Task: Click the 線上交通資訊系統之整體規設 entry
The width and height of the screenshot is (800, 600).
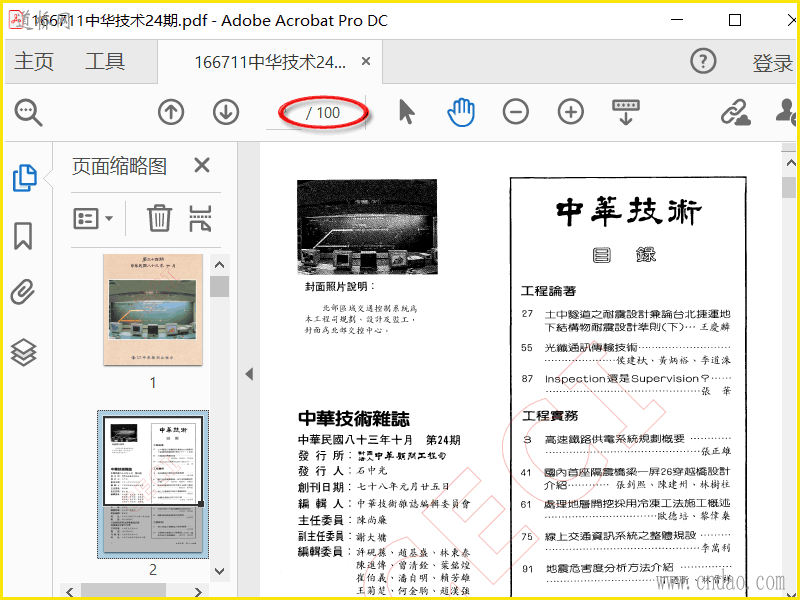Action: [x=620, y=536]
